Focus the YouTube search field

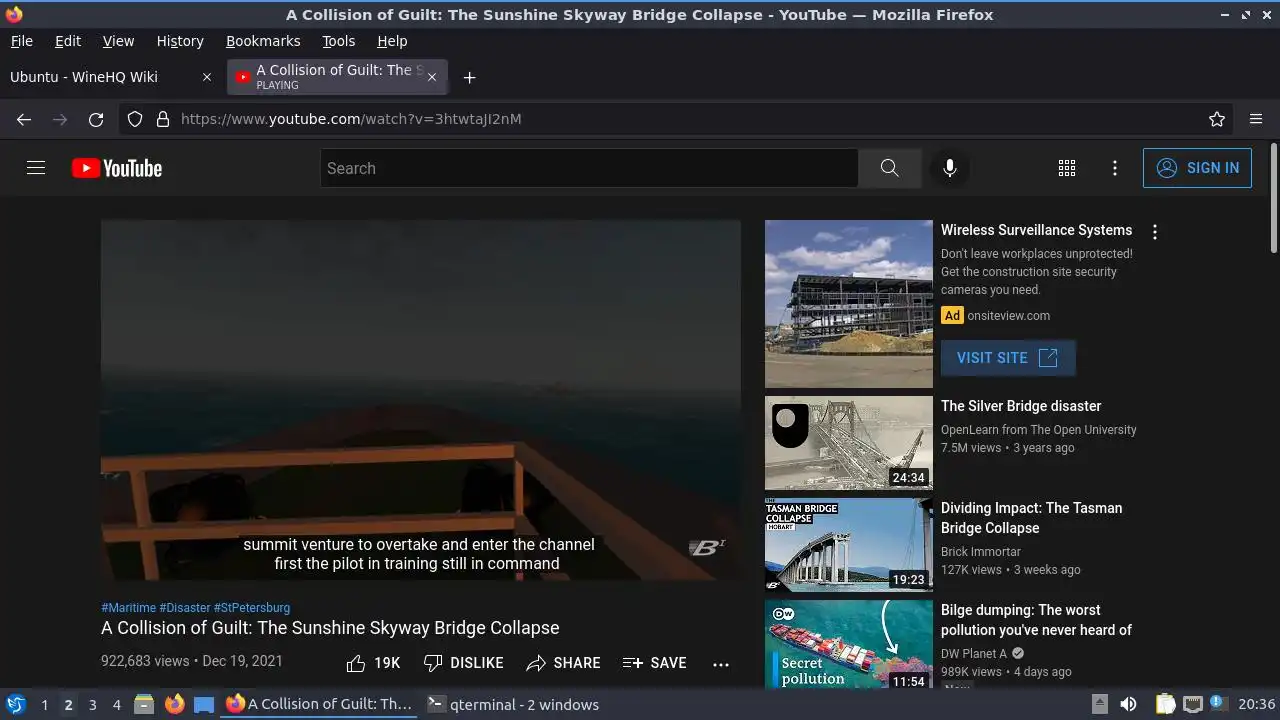coord(589,168)
